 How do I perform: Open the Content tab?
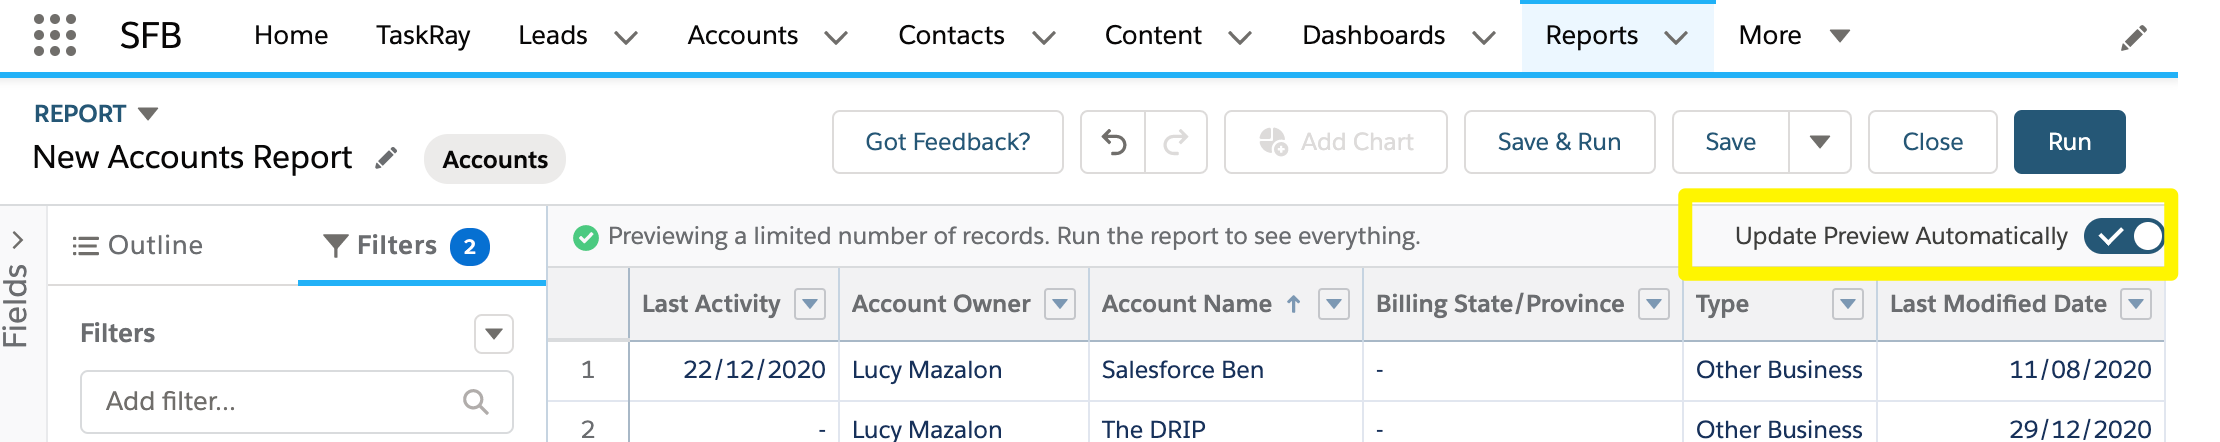(1153, 36)
